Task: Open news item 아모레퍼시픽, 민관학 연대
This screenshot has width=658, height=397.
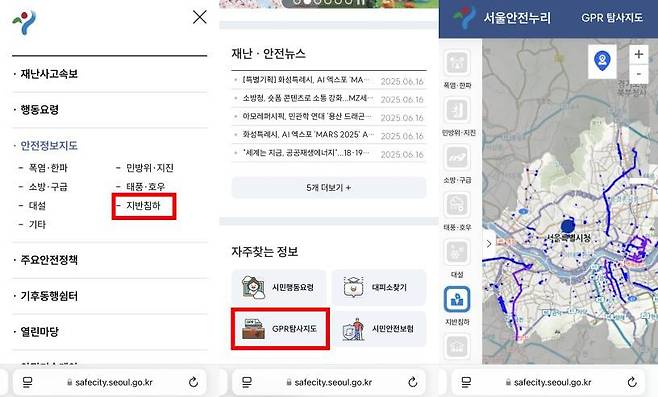Action: pyautogui.click(x=307, y=116)
